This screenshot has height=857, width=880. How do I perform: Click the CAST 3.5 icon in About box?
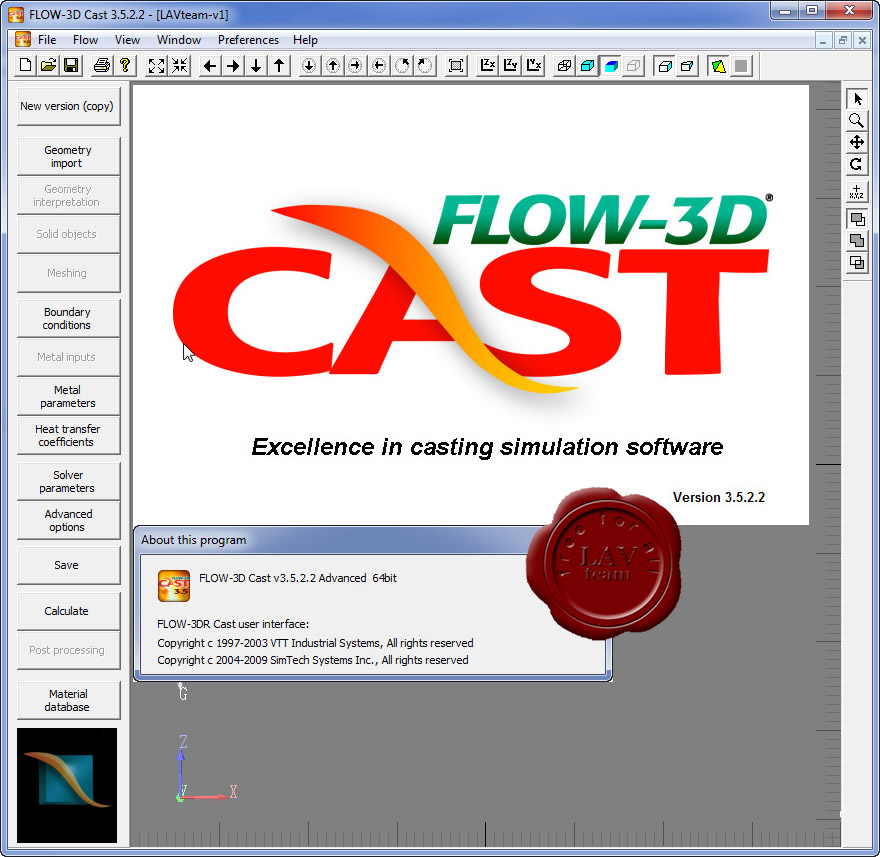click(x=174, y=586)
